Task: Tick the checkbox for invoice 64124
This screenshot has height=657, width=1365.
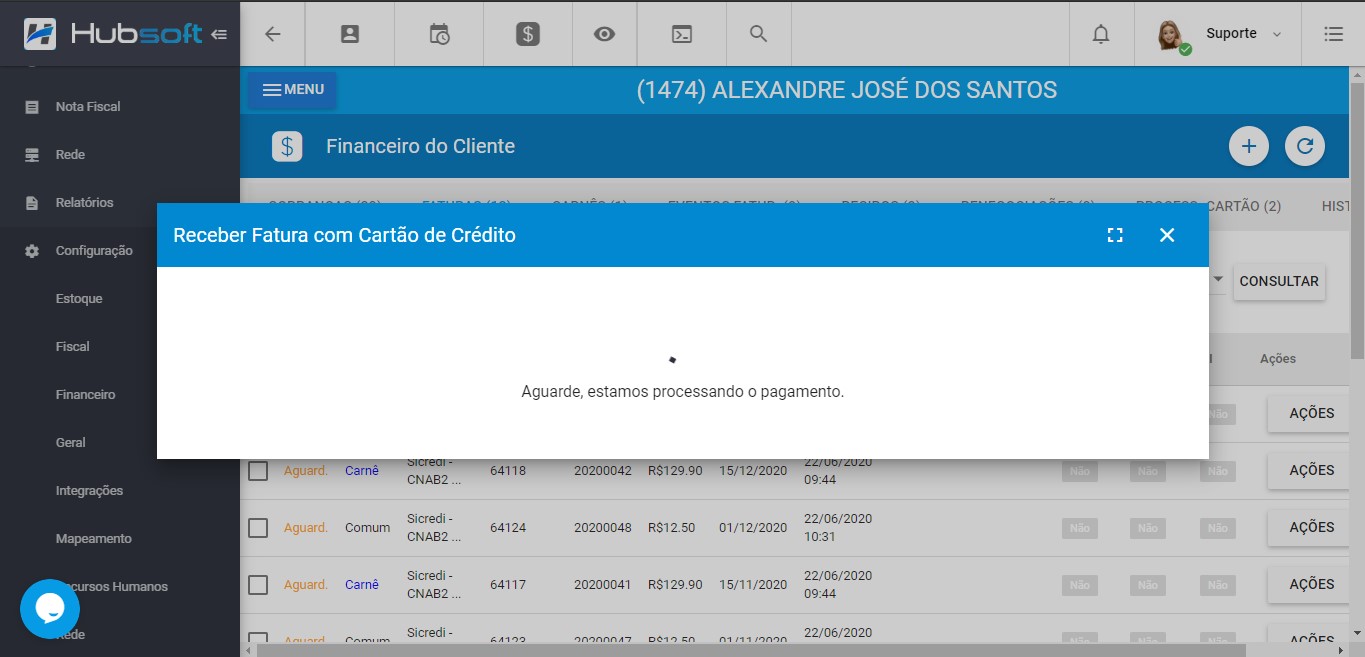Action: point(258,528)
